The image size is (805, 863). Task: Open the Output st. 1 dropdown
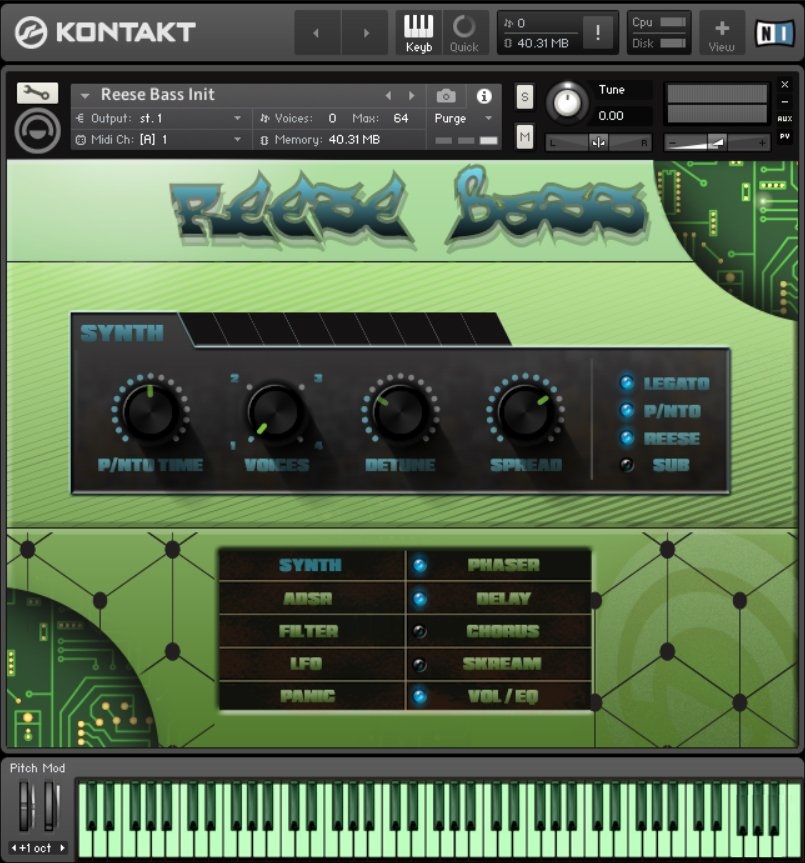[x=162, y=118]
